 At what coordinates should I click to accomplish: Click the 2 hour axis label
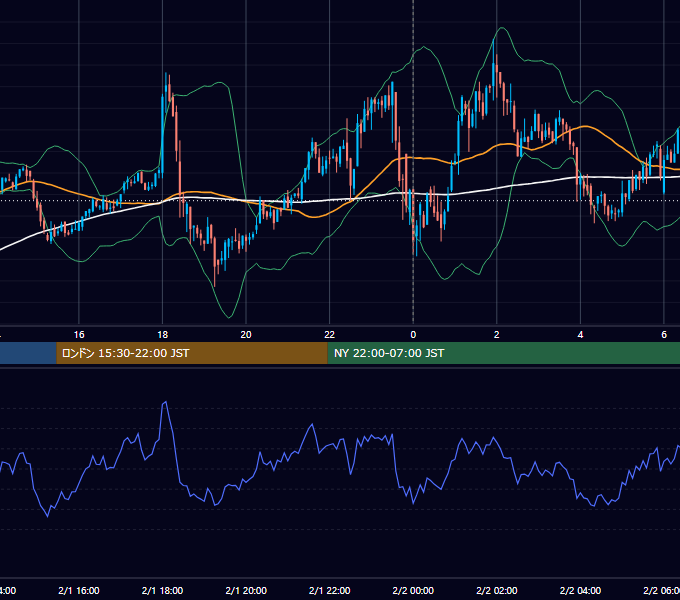point(497,335)
